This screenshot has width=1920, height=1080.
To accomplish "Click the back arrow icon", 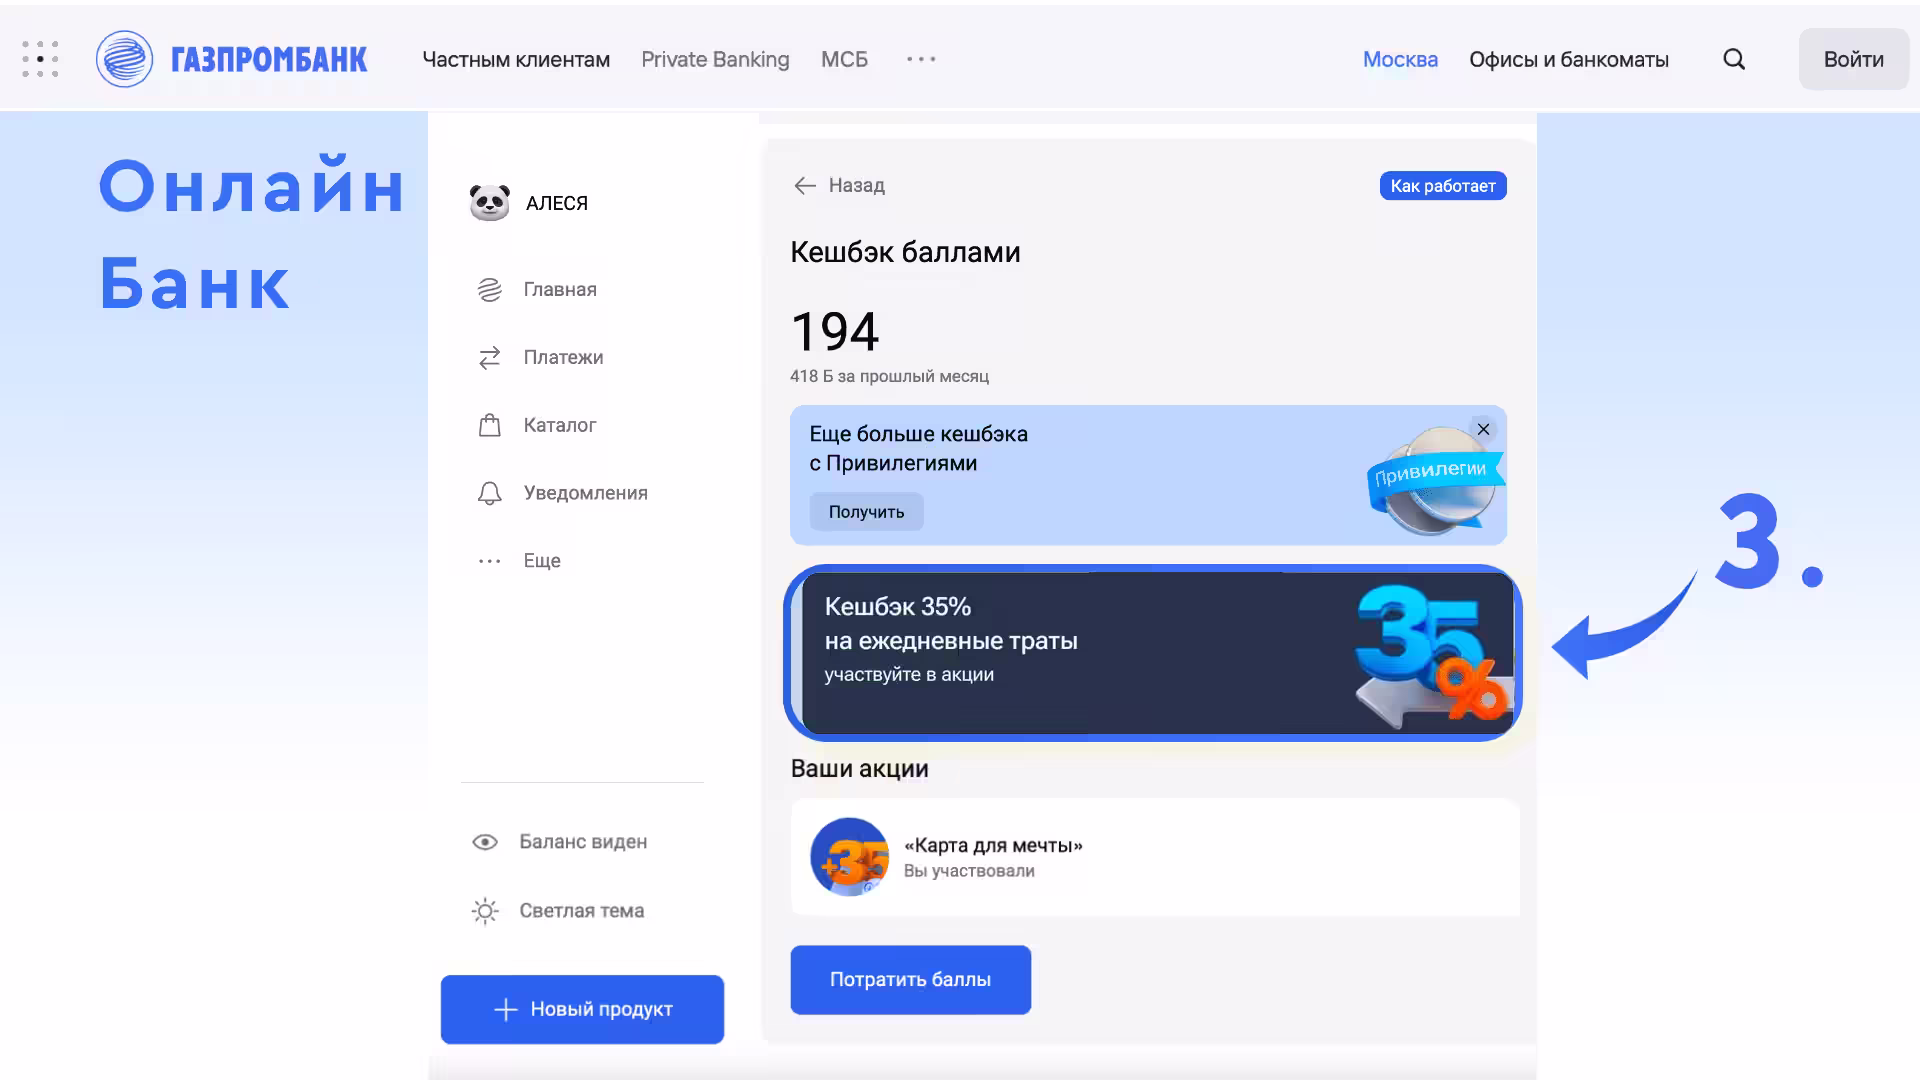I will click(x=805, y=186).
